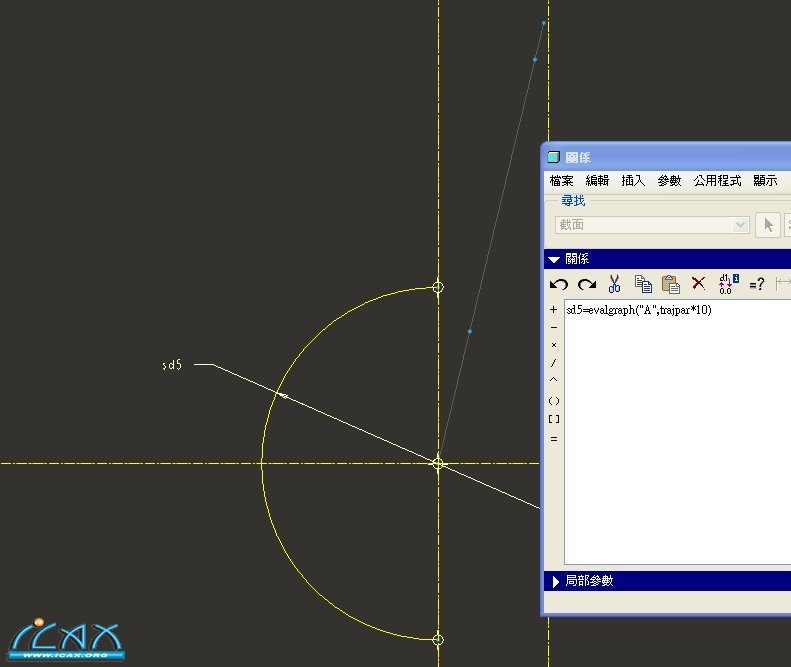The width and height of the screenshot is (791, 667).
Task: Cut selected text with the scissors icon
Action: [x=615, y=285]
